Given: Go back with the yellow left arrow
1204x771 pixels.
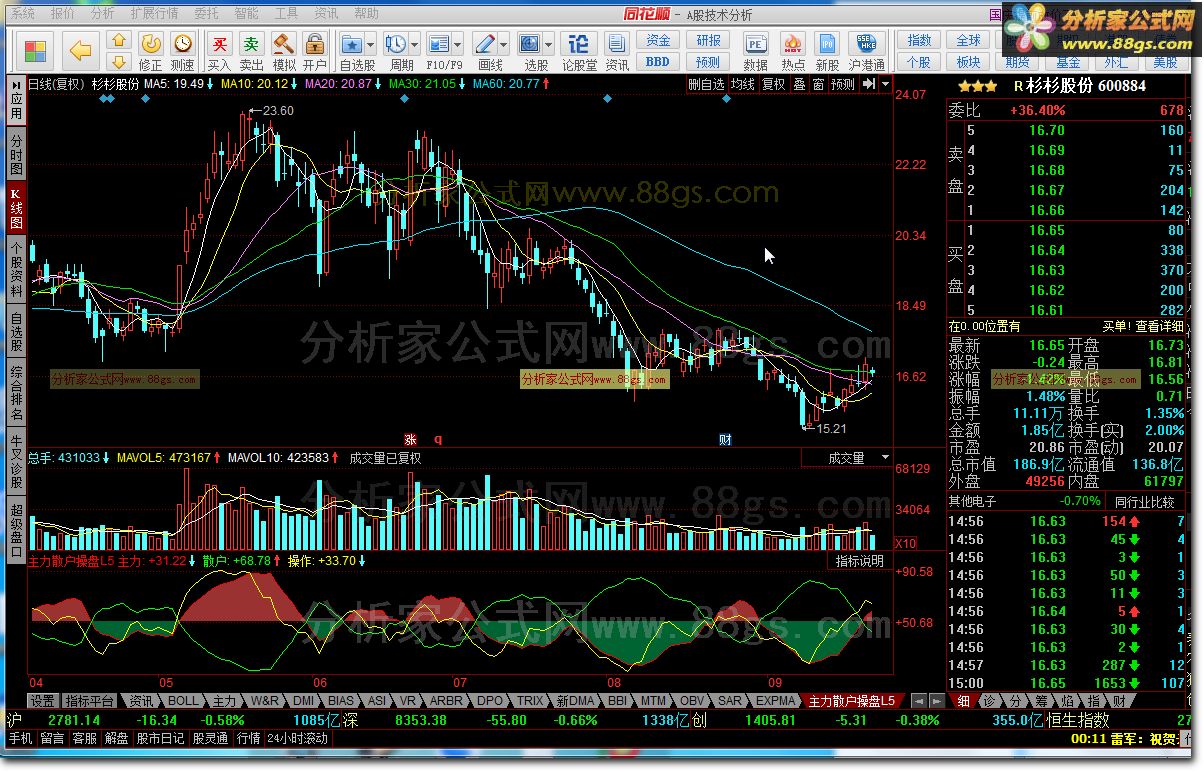Looking at the screenshot, I should (81, 50).
